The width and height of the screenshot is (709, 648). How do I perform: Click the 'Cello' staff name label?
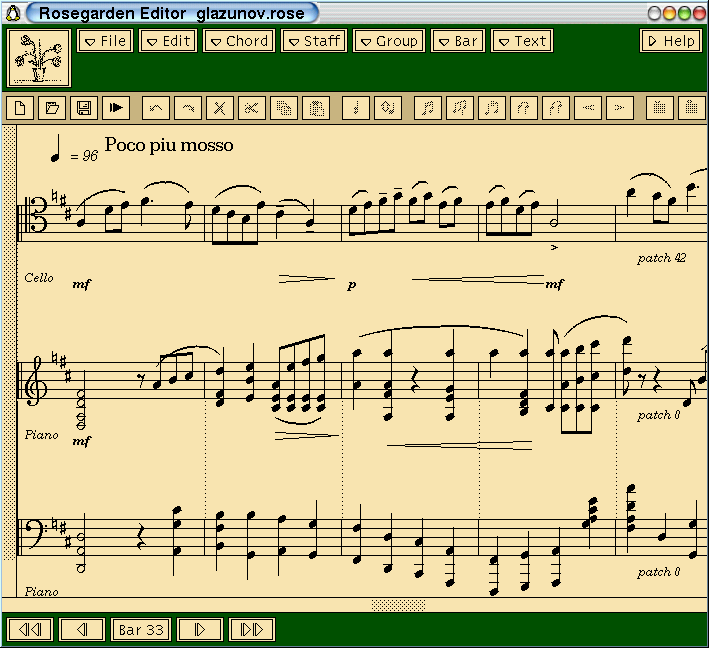pos(39,278)
